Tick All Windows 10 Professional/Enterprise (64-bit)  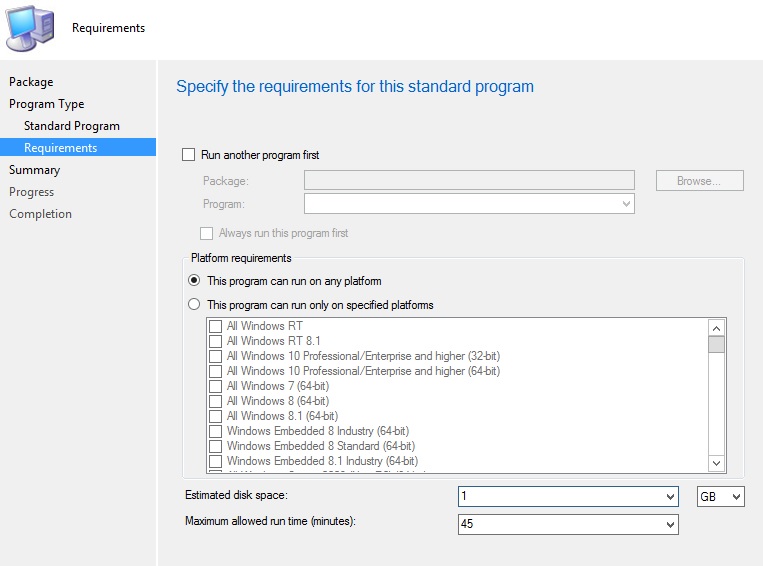point(215,371)
